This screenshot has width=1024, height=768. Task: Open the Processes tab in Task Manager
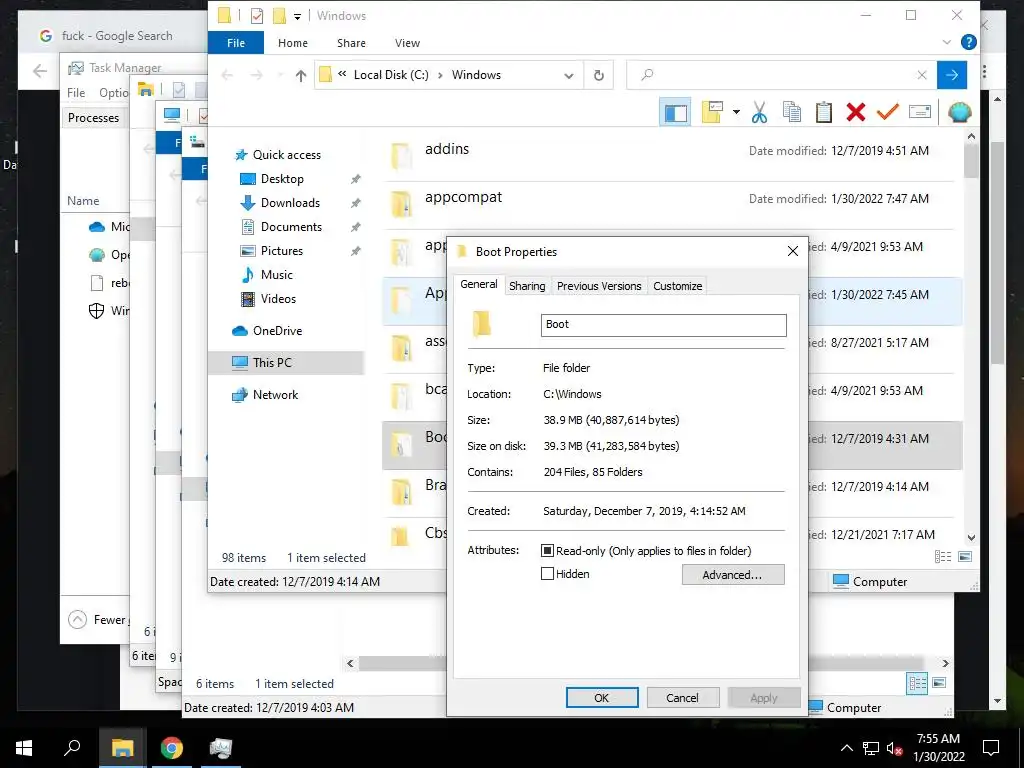[93, 118]
